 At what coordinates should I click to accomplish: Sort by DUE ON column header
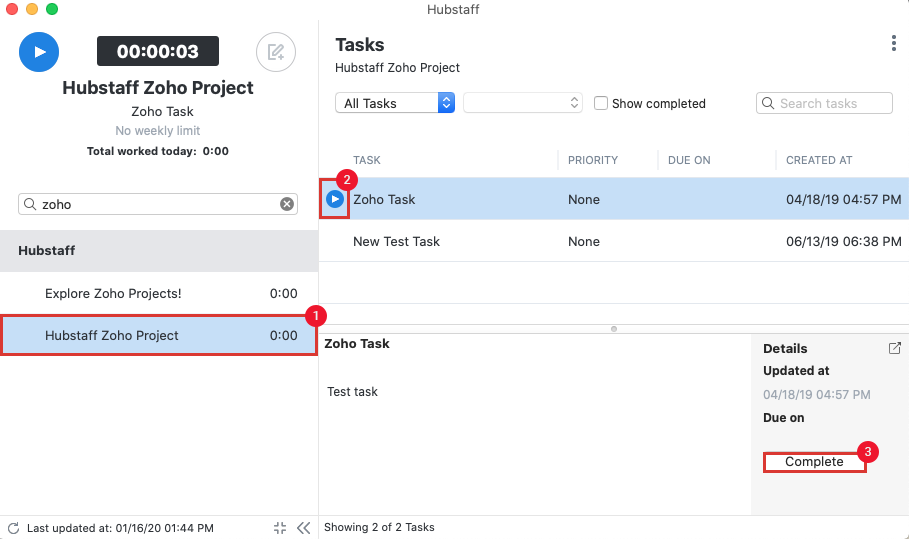click(x=689, y=160)
